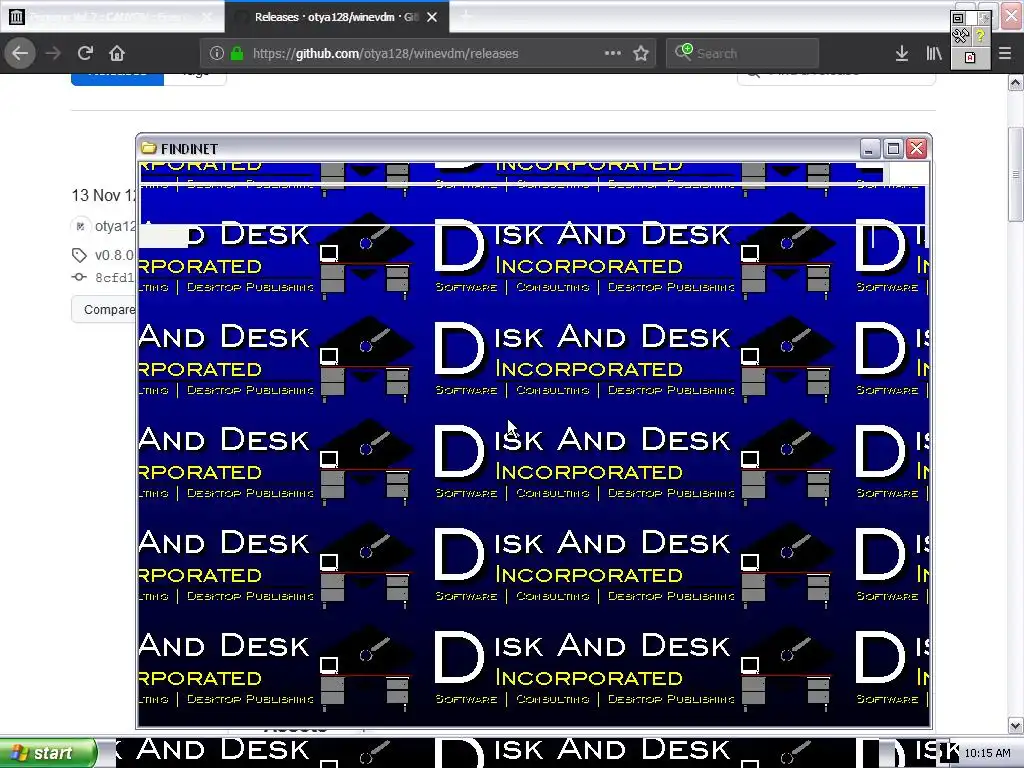This screenshot has width=1024, height=768.
Task: Click the grey down-arrow icon in the floating toolbar
Action: pyautogui.click(x=983, y=18)
